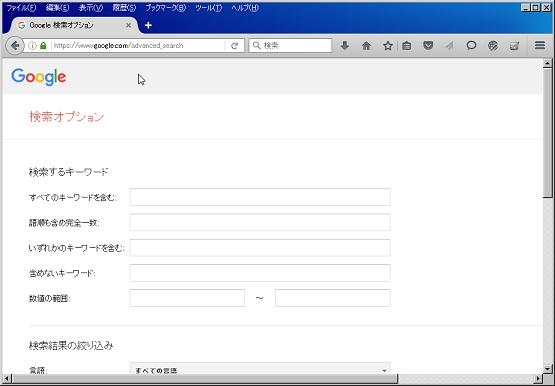Close the Google 検索オプション tab
The image size is (555, 386).
pyautogui.click(x=128, y=25)
